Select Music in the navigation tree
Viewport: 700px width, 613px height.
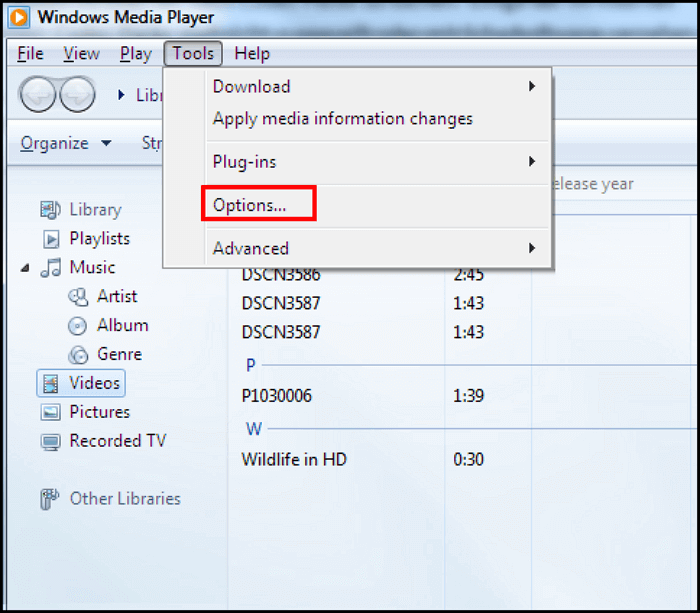[92, 267]
